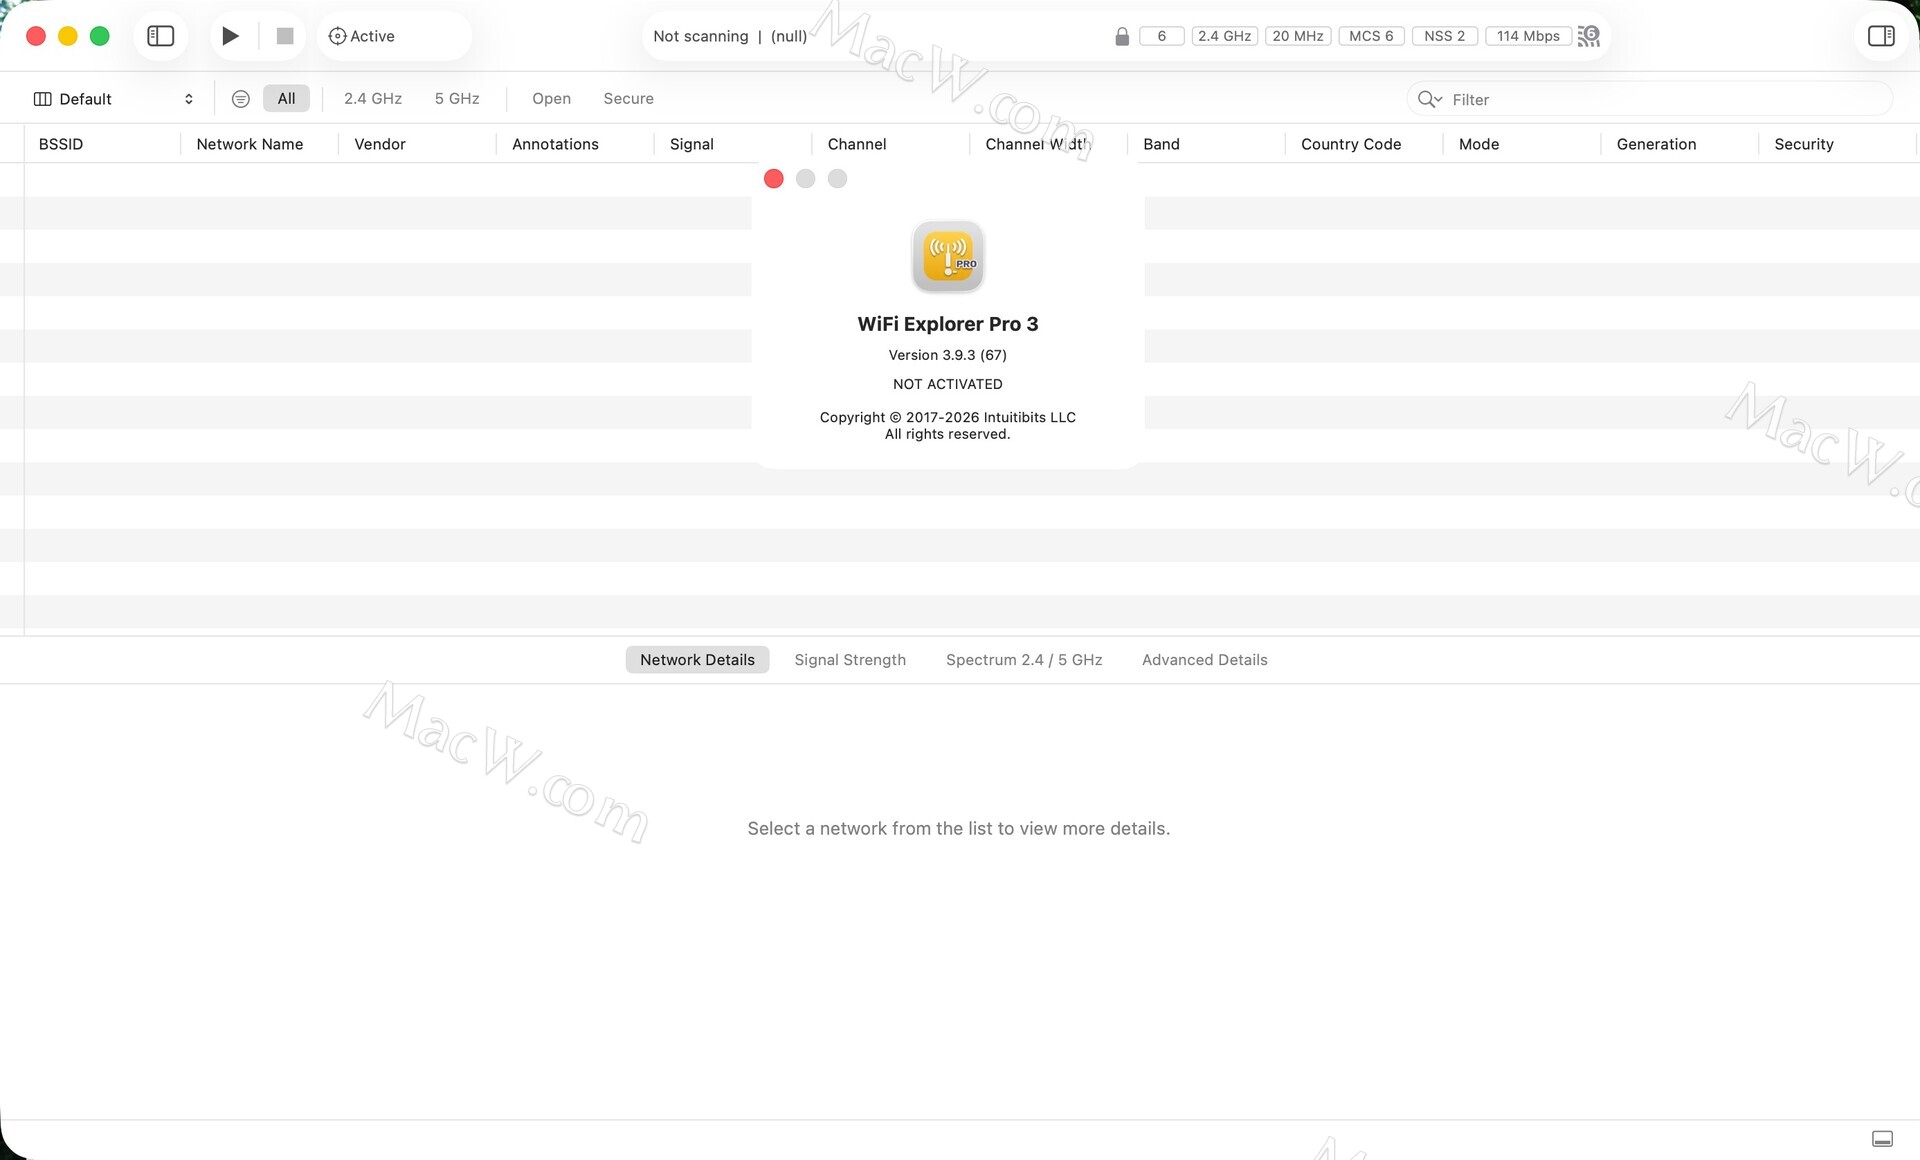Click the signal scanner icon beside 114 Mbps
This screenshot has height=1160, width=1920.
(x=1589, y=36)
